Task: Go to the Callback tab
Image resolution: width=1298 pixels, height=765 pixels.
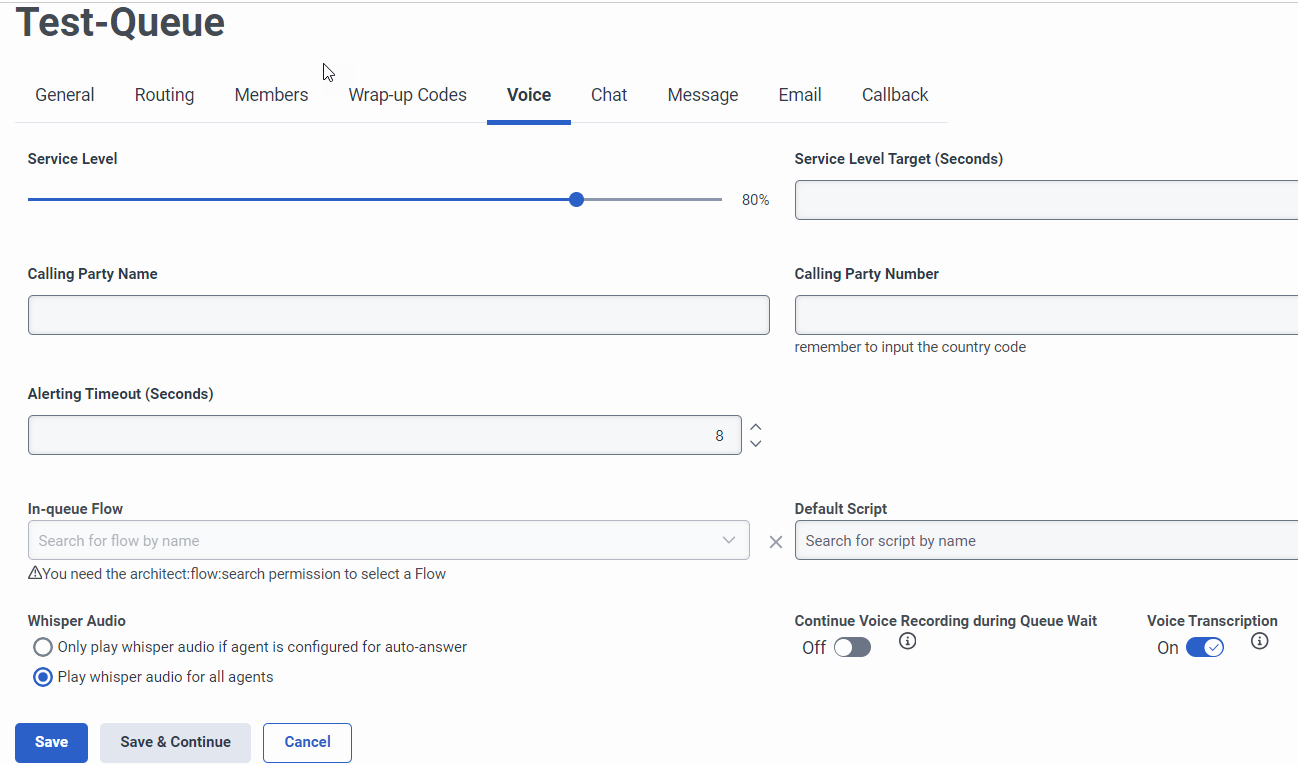Action: coord(895,95)
